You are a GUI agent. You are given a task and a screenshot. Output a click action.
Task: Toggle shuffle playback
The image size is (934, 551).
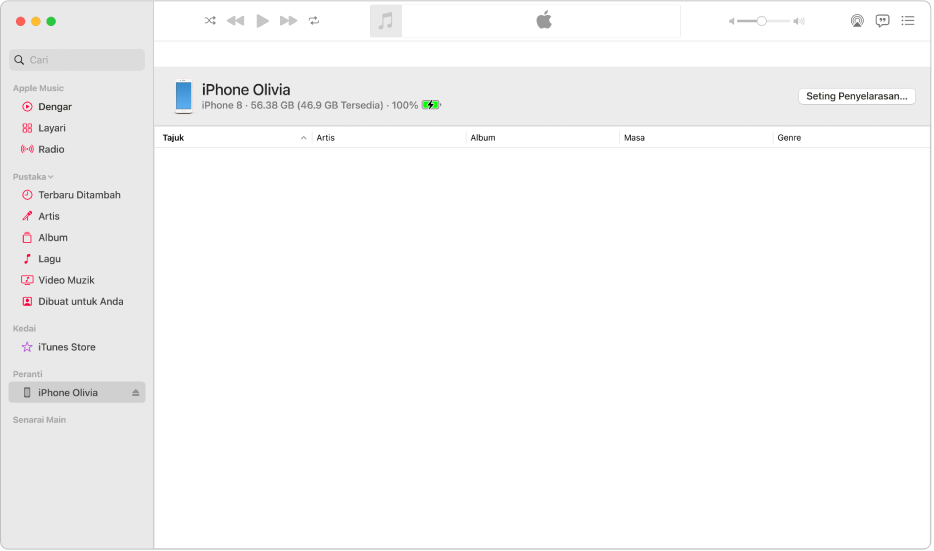click(x=210, y=21)
